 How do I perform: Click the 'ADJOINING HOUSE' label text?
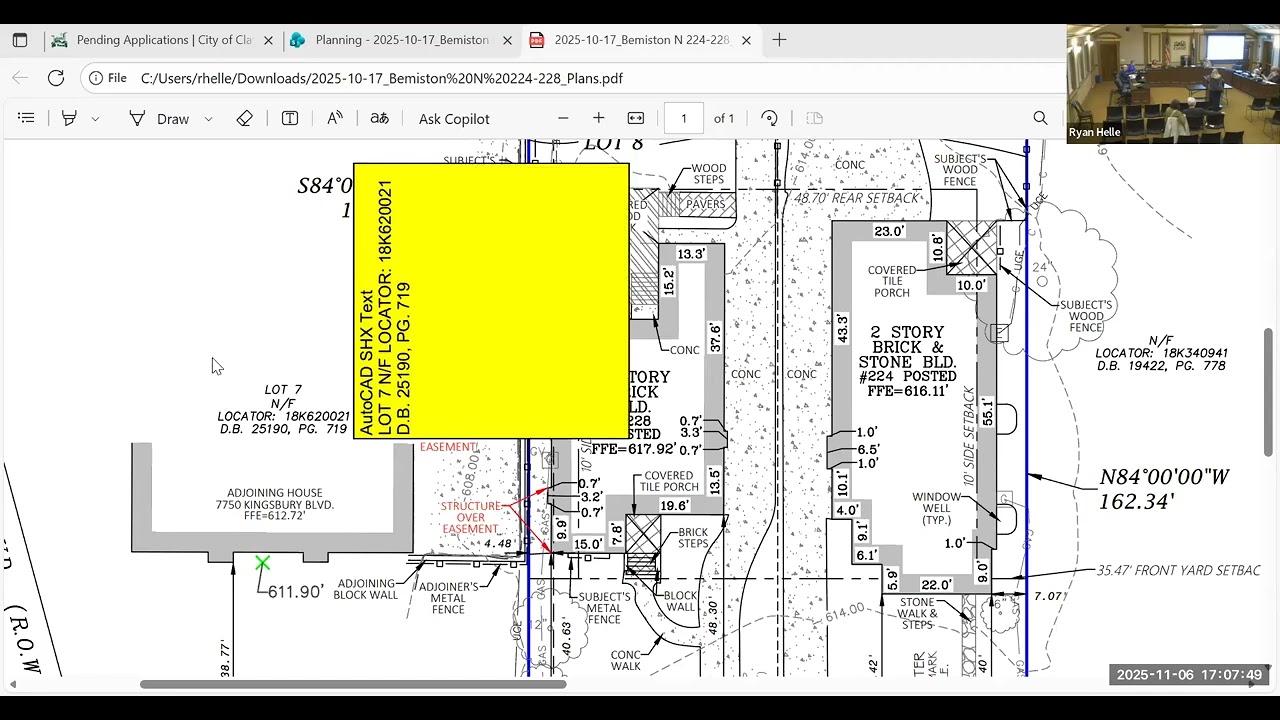(x=274, y=493)
